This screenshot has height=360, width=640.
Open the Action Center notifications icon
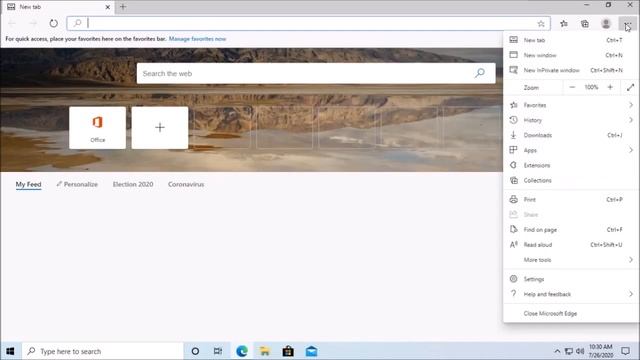[x=625, y=351]
